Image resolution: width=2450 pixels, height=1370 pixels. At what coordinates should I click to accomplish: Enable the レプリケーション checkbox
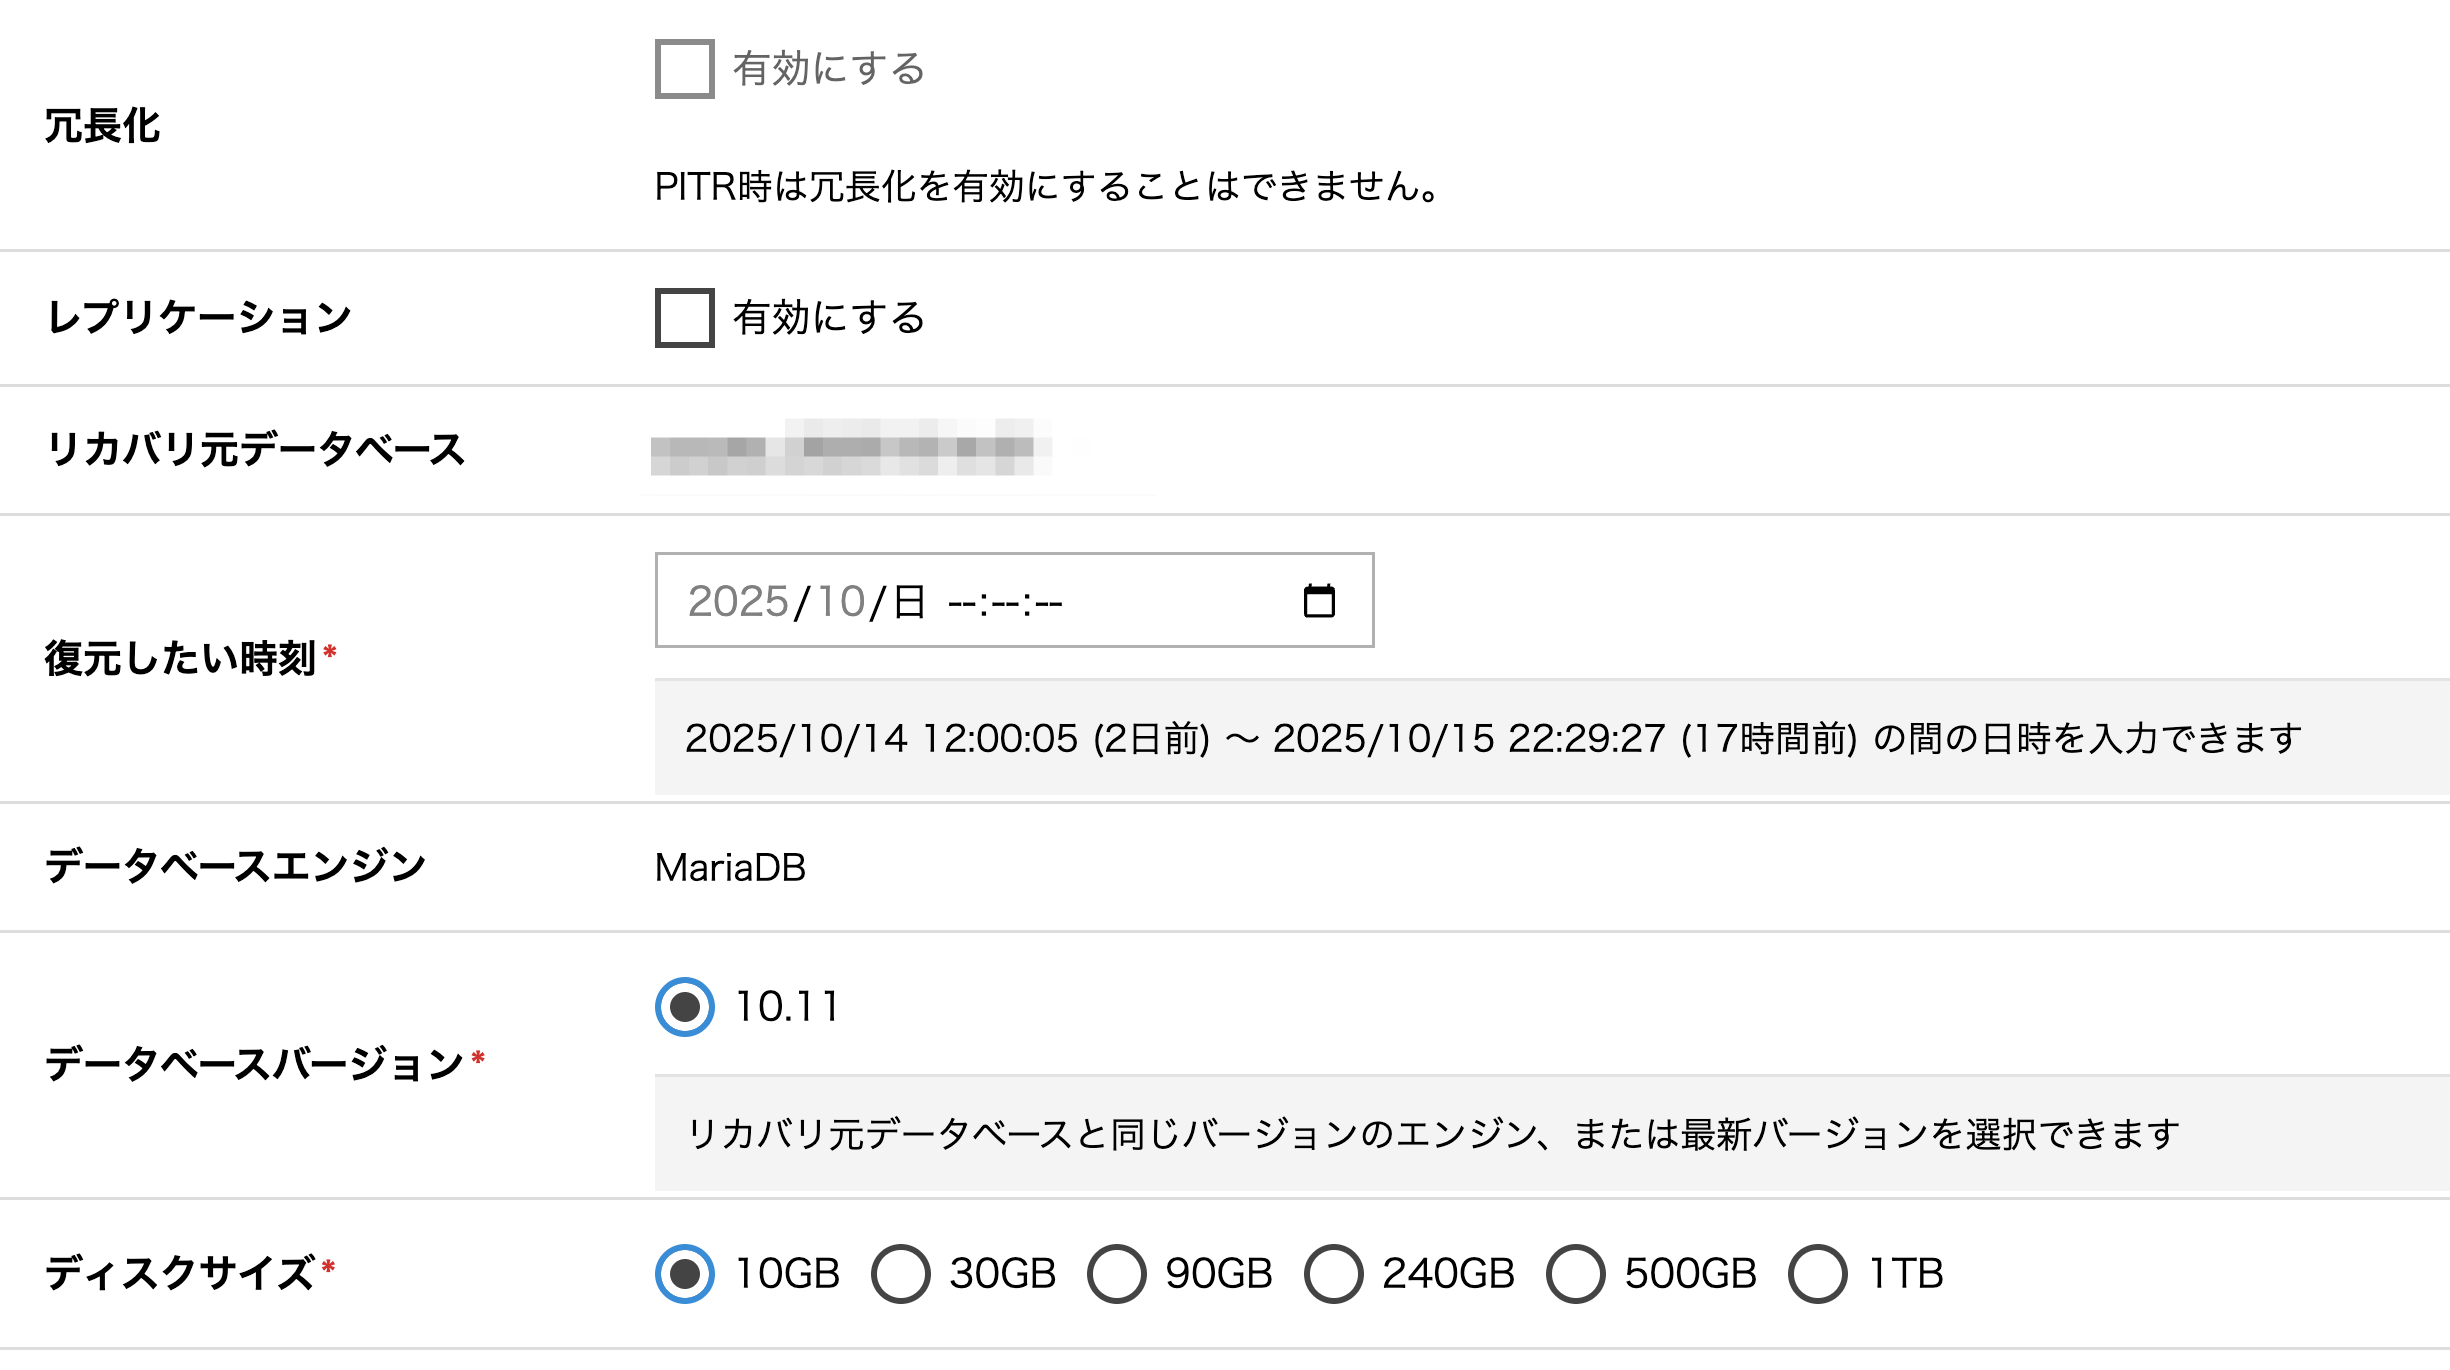coord(685,318)
